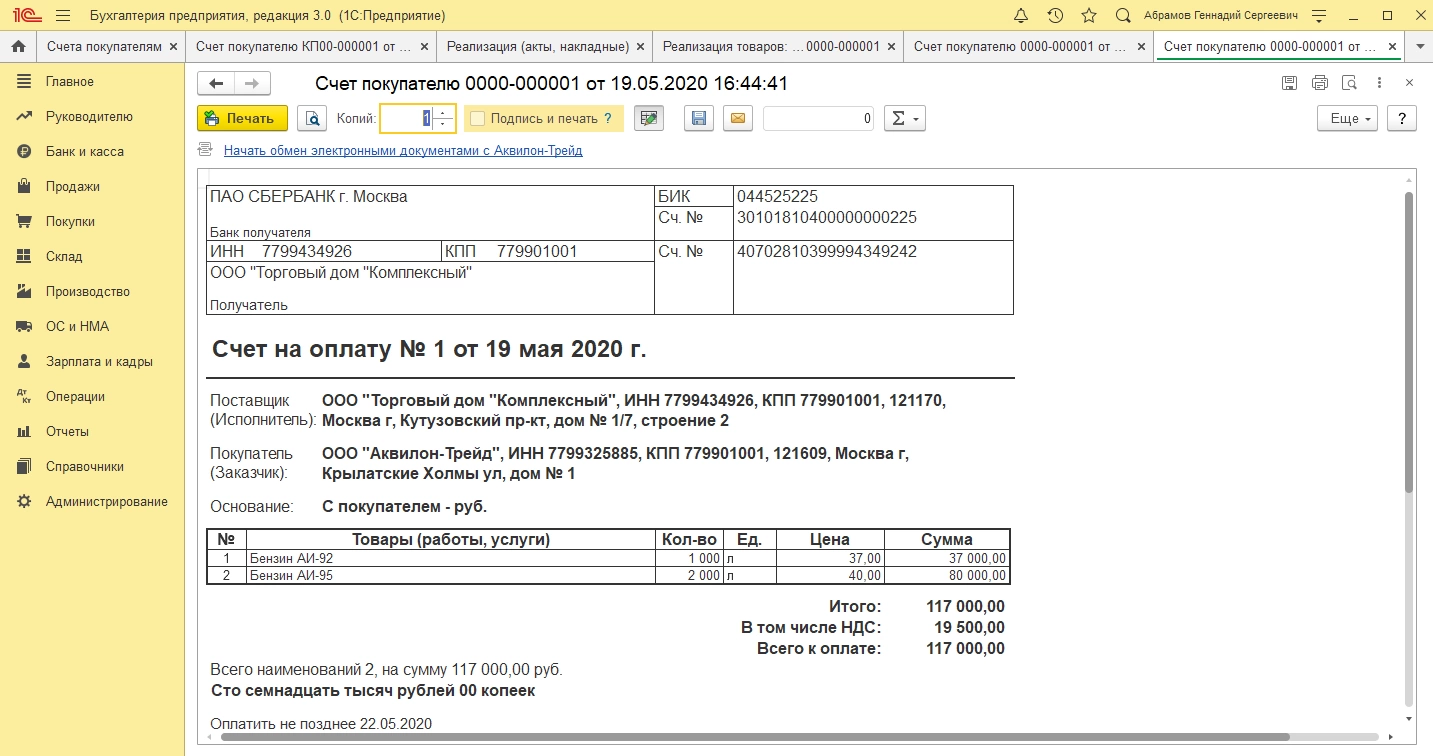The width and height of the screenshot is (1433, 756).
Task: Close the Счет покупателю КП00-000001 tab
Action: (x=424, y=47)
